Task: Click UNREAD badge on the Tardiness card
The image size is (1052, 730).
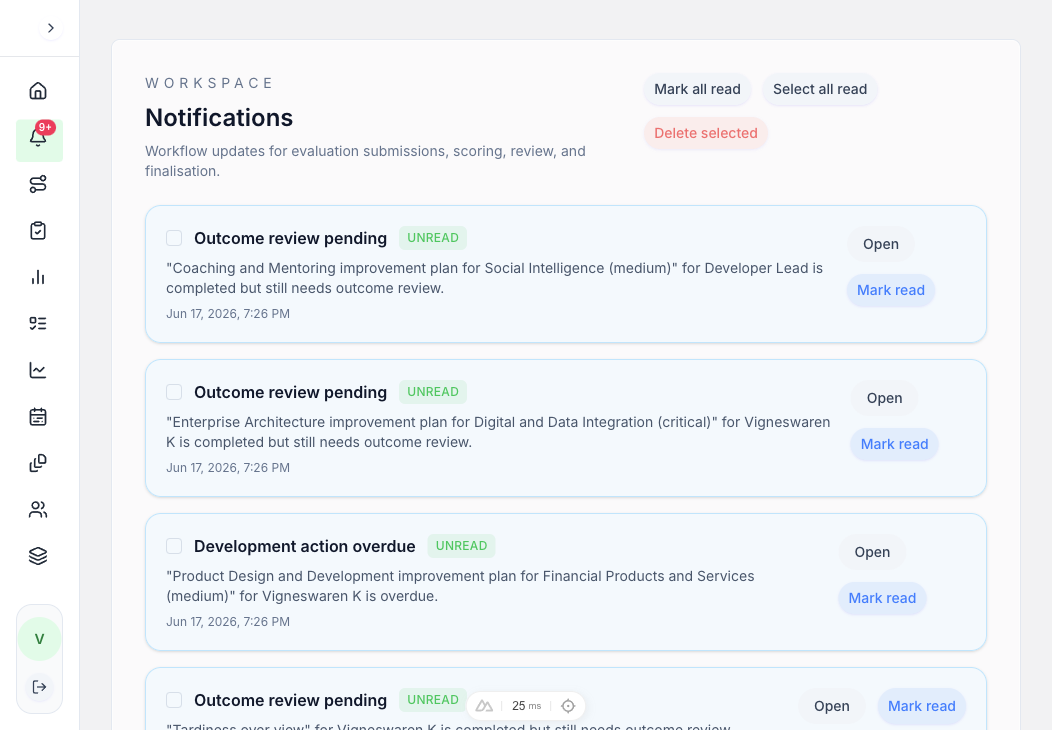Action: click(x=433, y=700)
